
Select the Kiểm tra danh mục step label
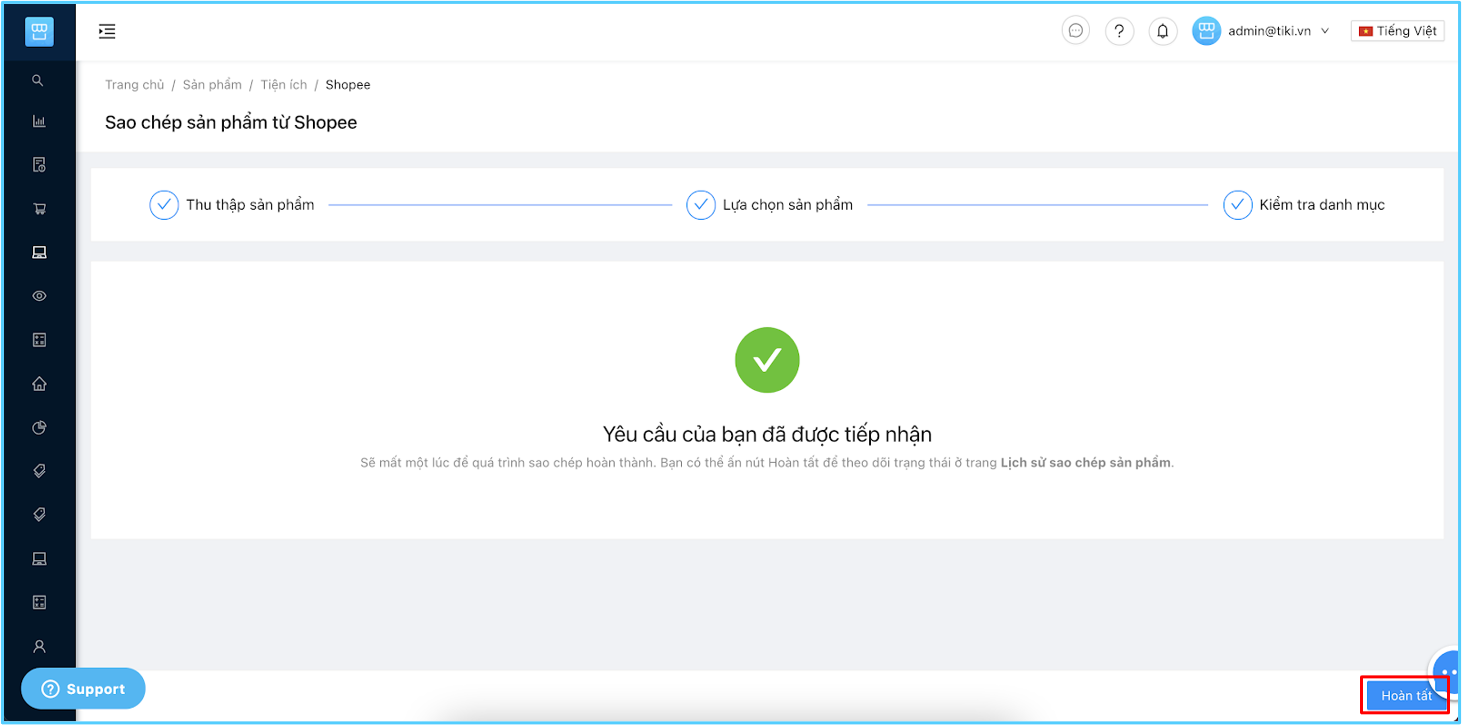point(1322,205)
